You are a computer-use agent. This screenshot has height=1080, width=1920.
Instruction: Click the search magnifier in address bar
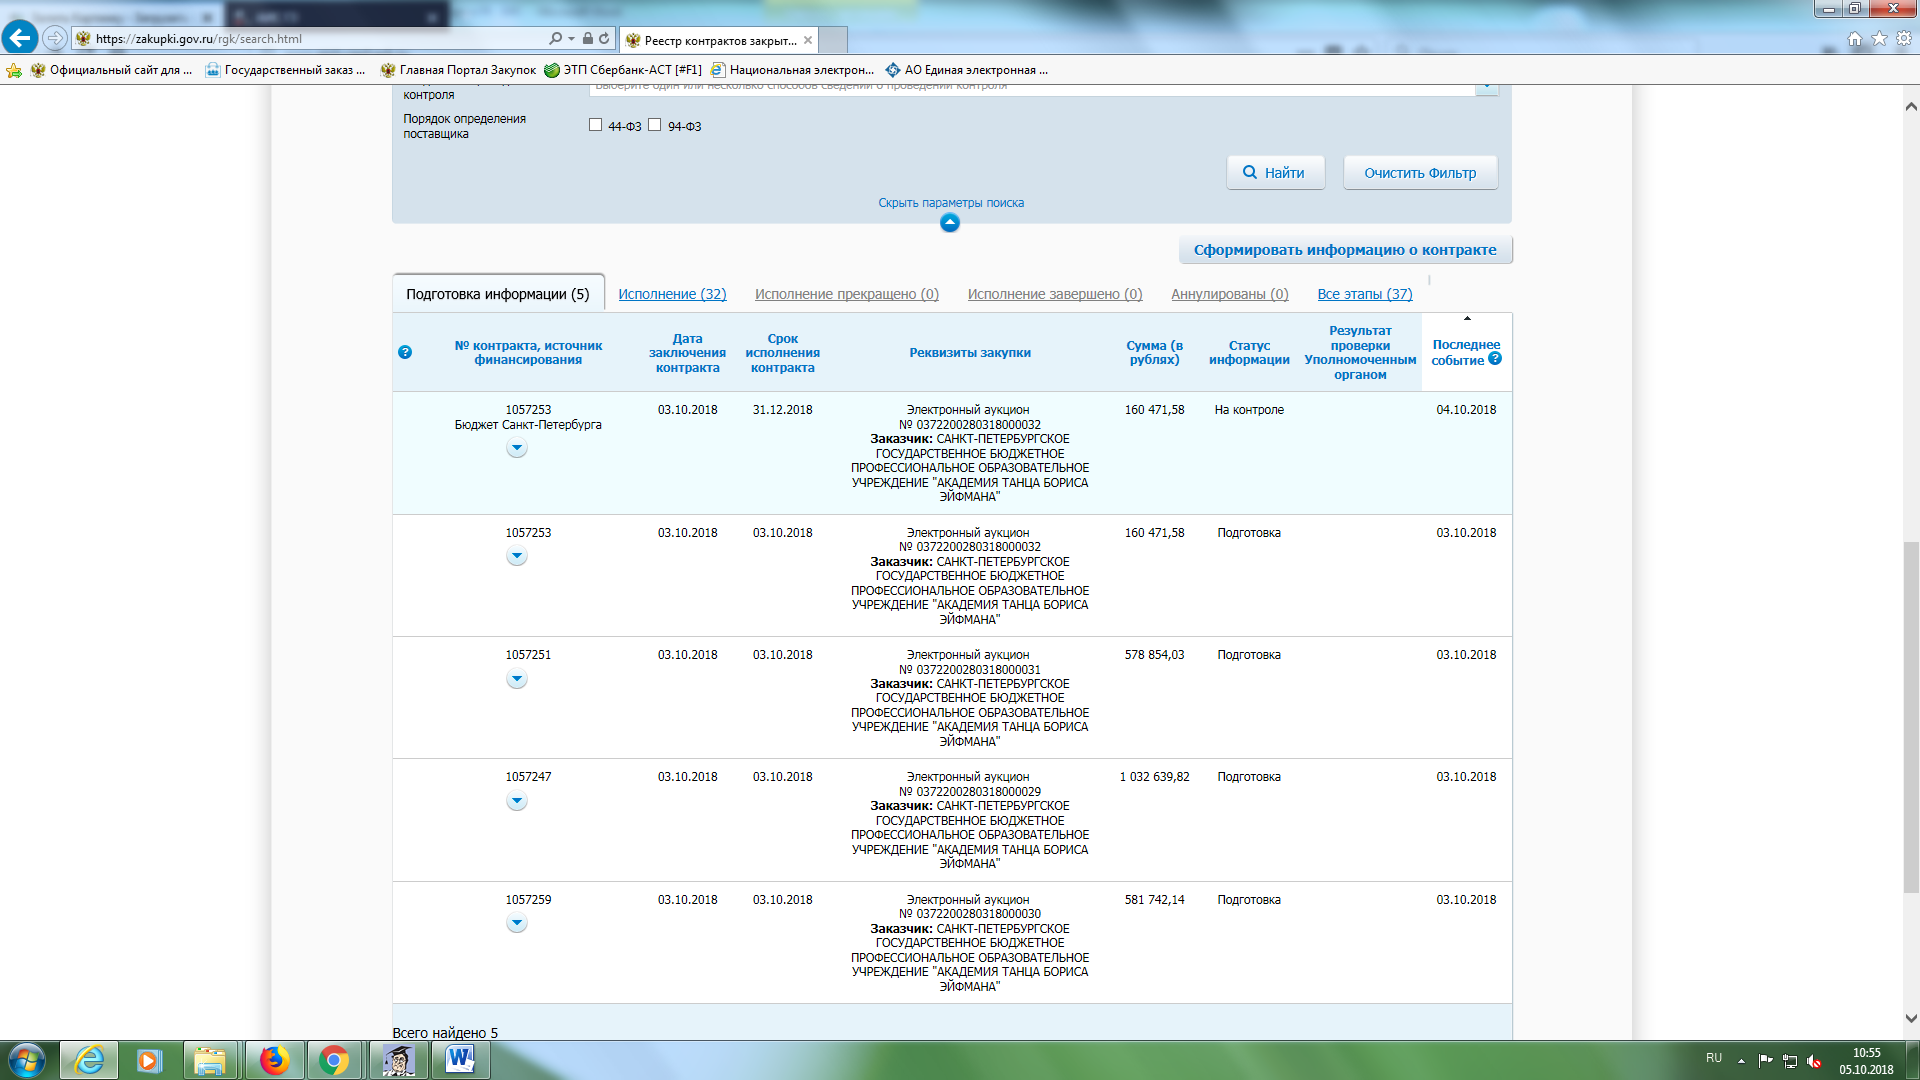click(555, 38)
